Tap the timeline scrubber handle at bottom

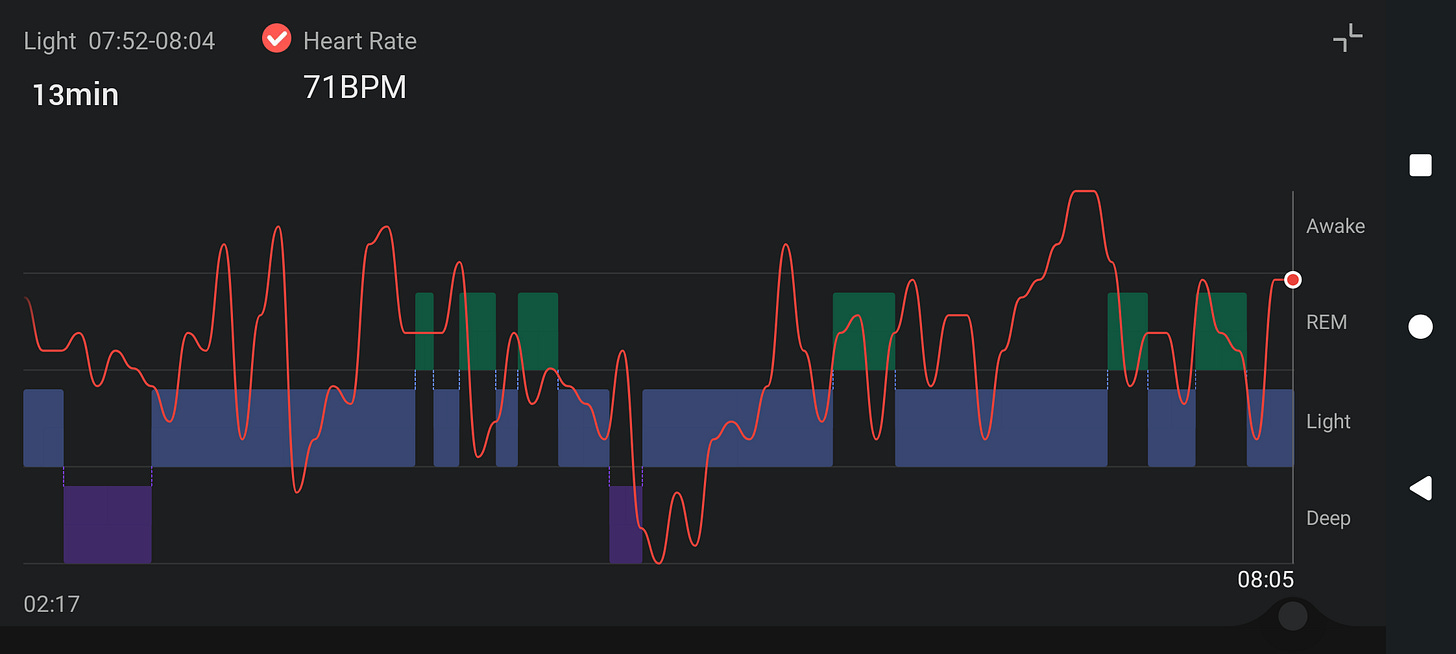click(x=1293, y=615)
